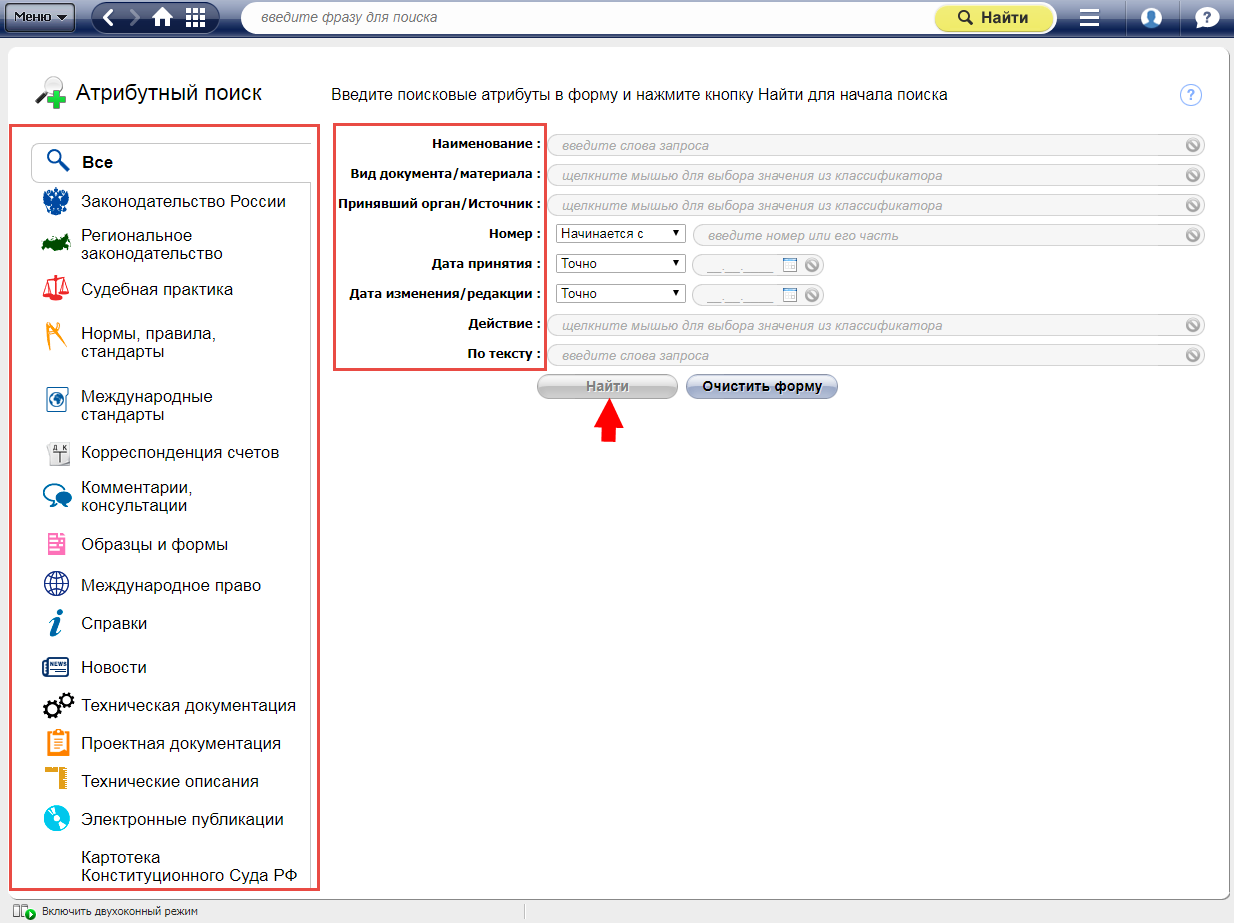Open the grid apps icon in toolbar
Screen dimensions: 1234x923
[x=195, y=17]
